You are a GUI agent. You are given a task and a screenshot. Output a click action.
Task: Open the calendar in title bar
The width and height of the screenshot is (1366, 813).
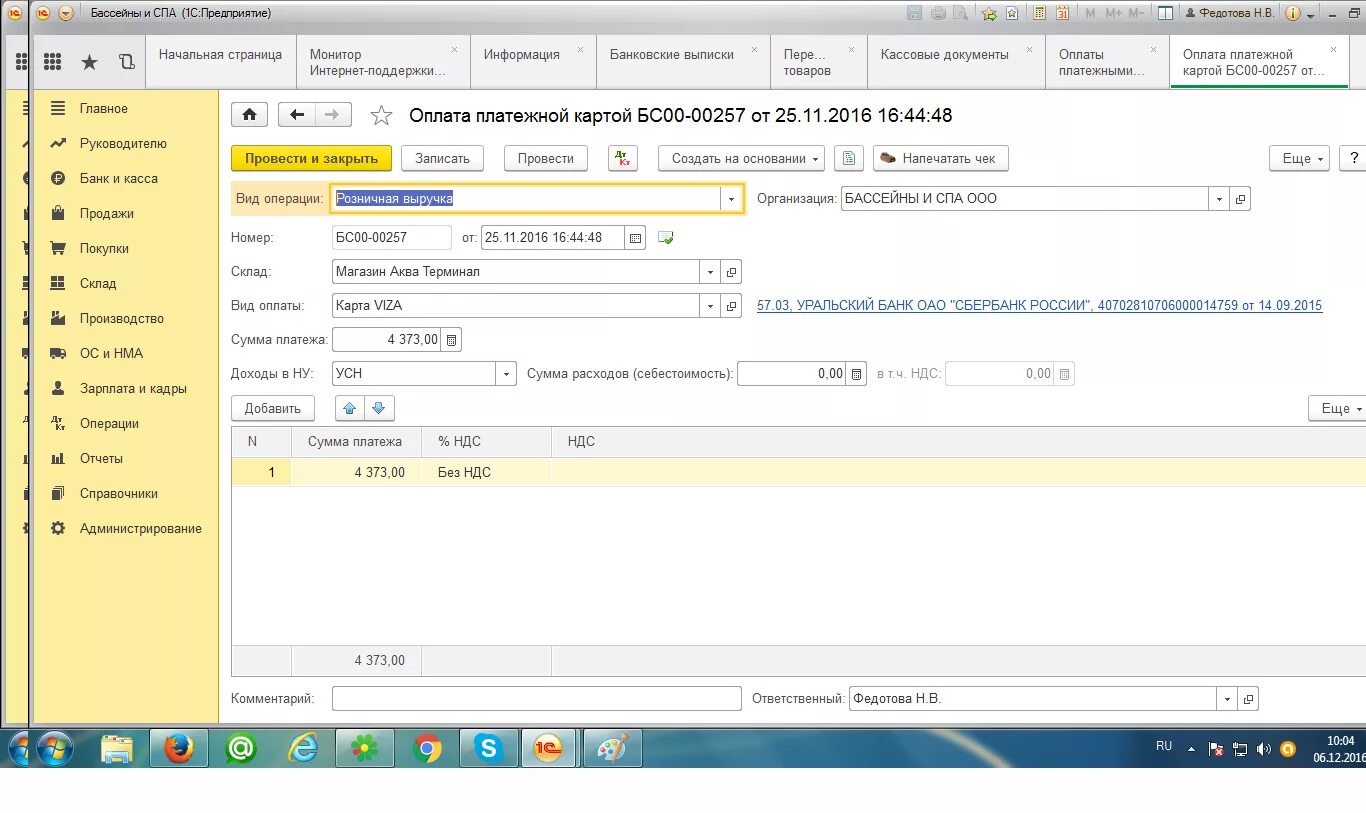(1063, 13)
